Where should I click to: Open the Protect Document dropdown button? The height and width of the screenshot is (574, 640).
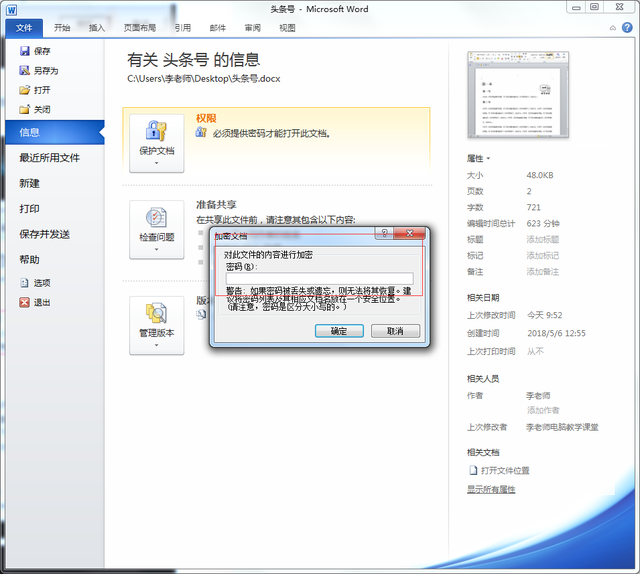click(x=157, y=143)
